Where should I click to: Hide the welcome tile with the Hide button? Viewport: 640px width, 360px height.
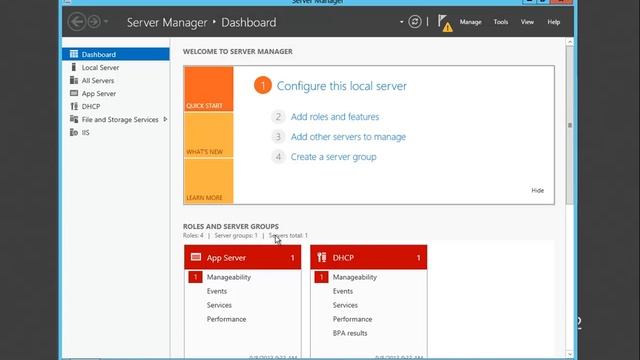pyautogui.click(x=538, y=191)
